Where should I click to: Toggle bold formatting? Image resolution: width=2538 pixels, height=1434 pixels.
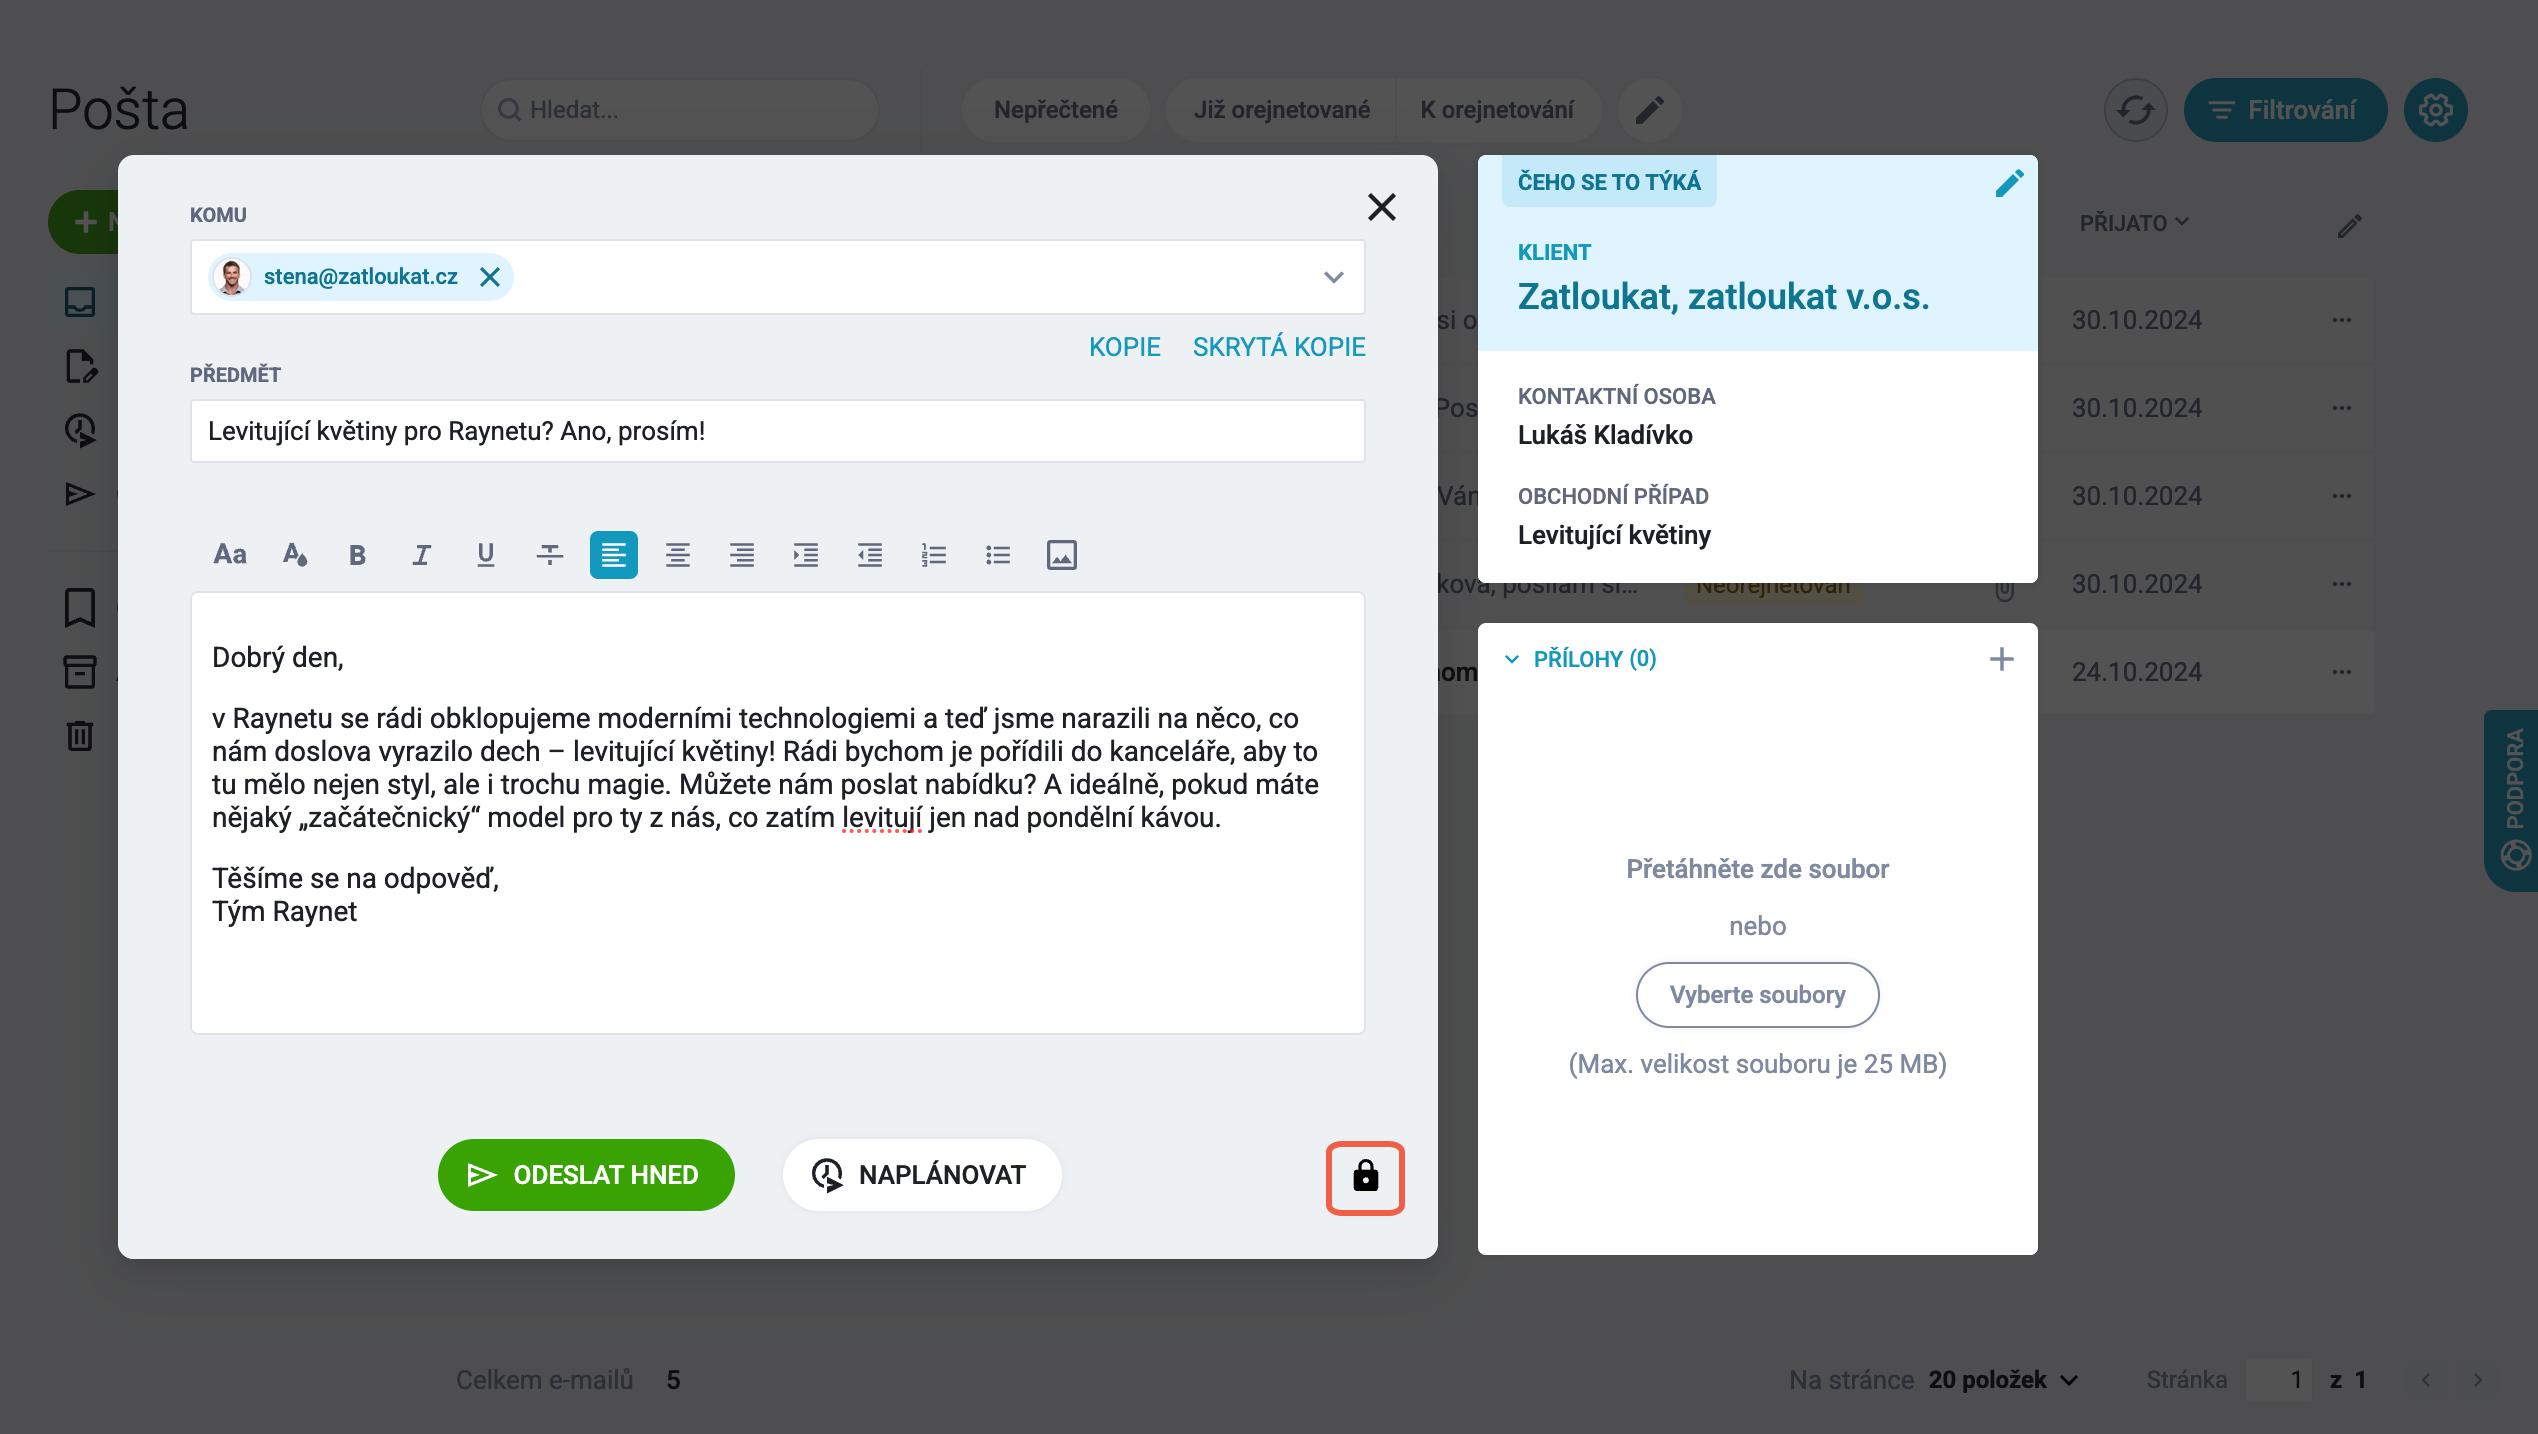coord(357,554)
